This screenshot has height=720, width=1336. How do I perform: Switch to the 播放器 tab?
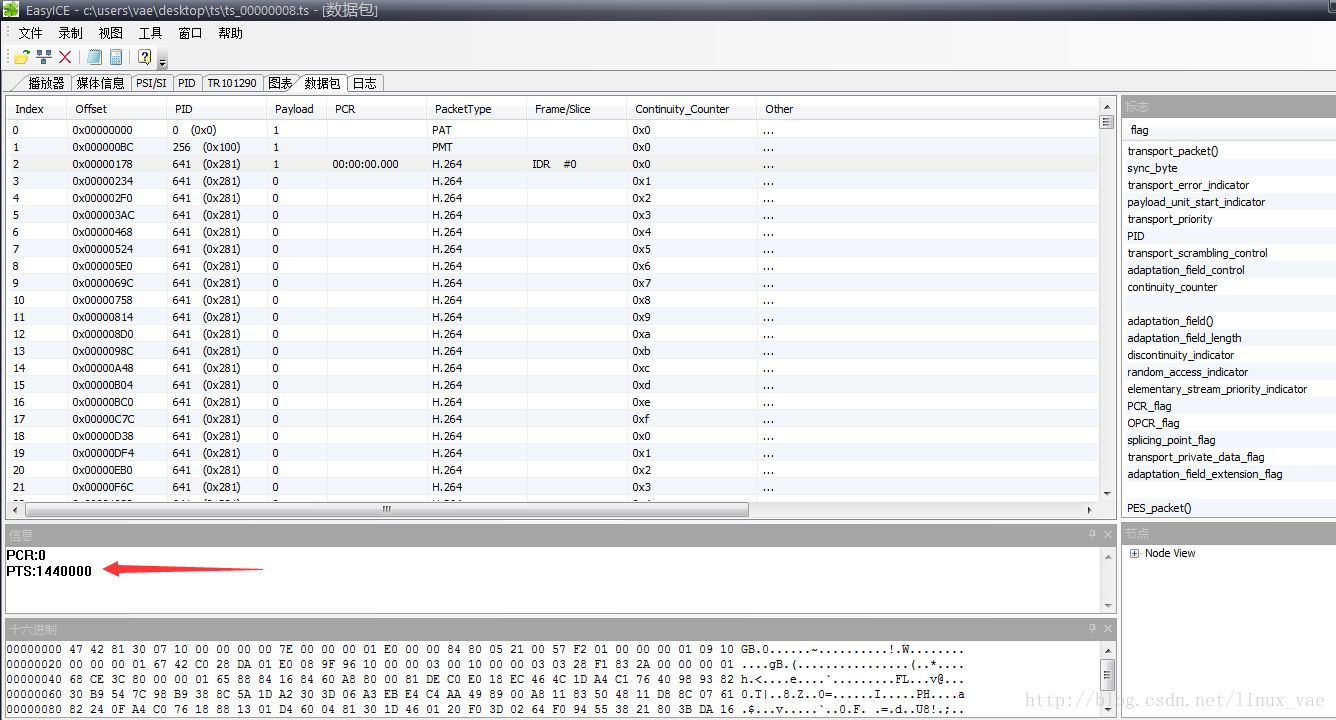pyautogui.click(x=46, y=83)
